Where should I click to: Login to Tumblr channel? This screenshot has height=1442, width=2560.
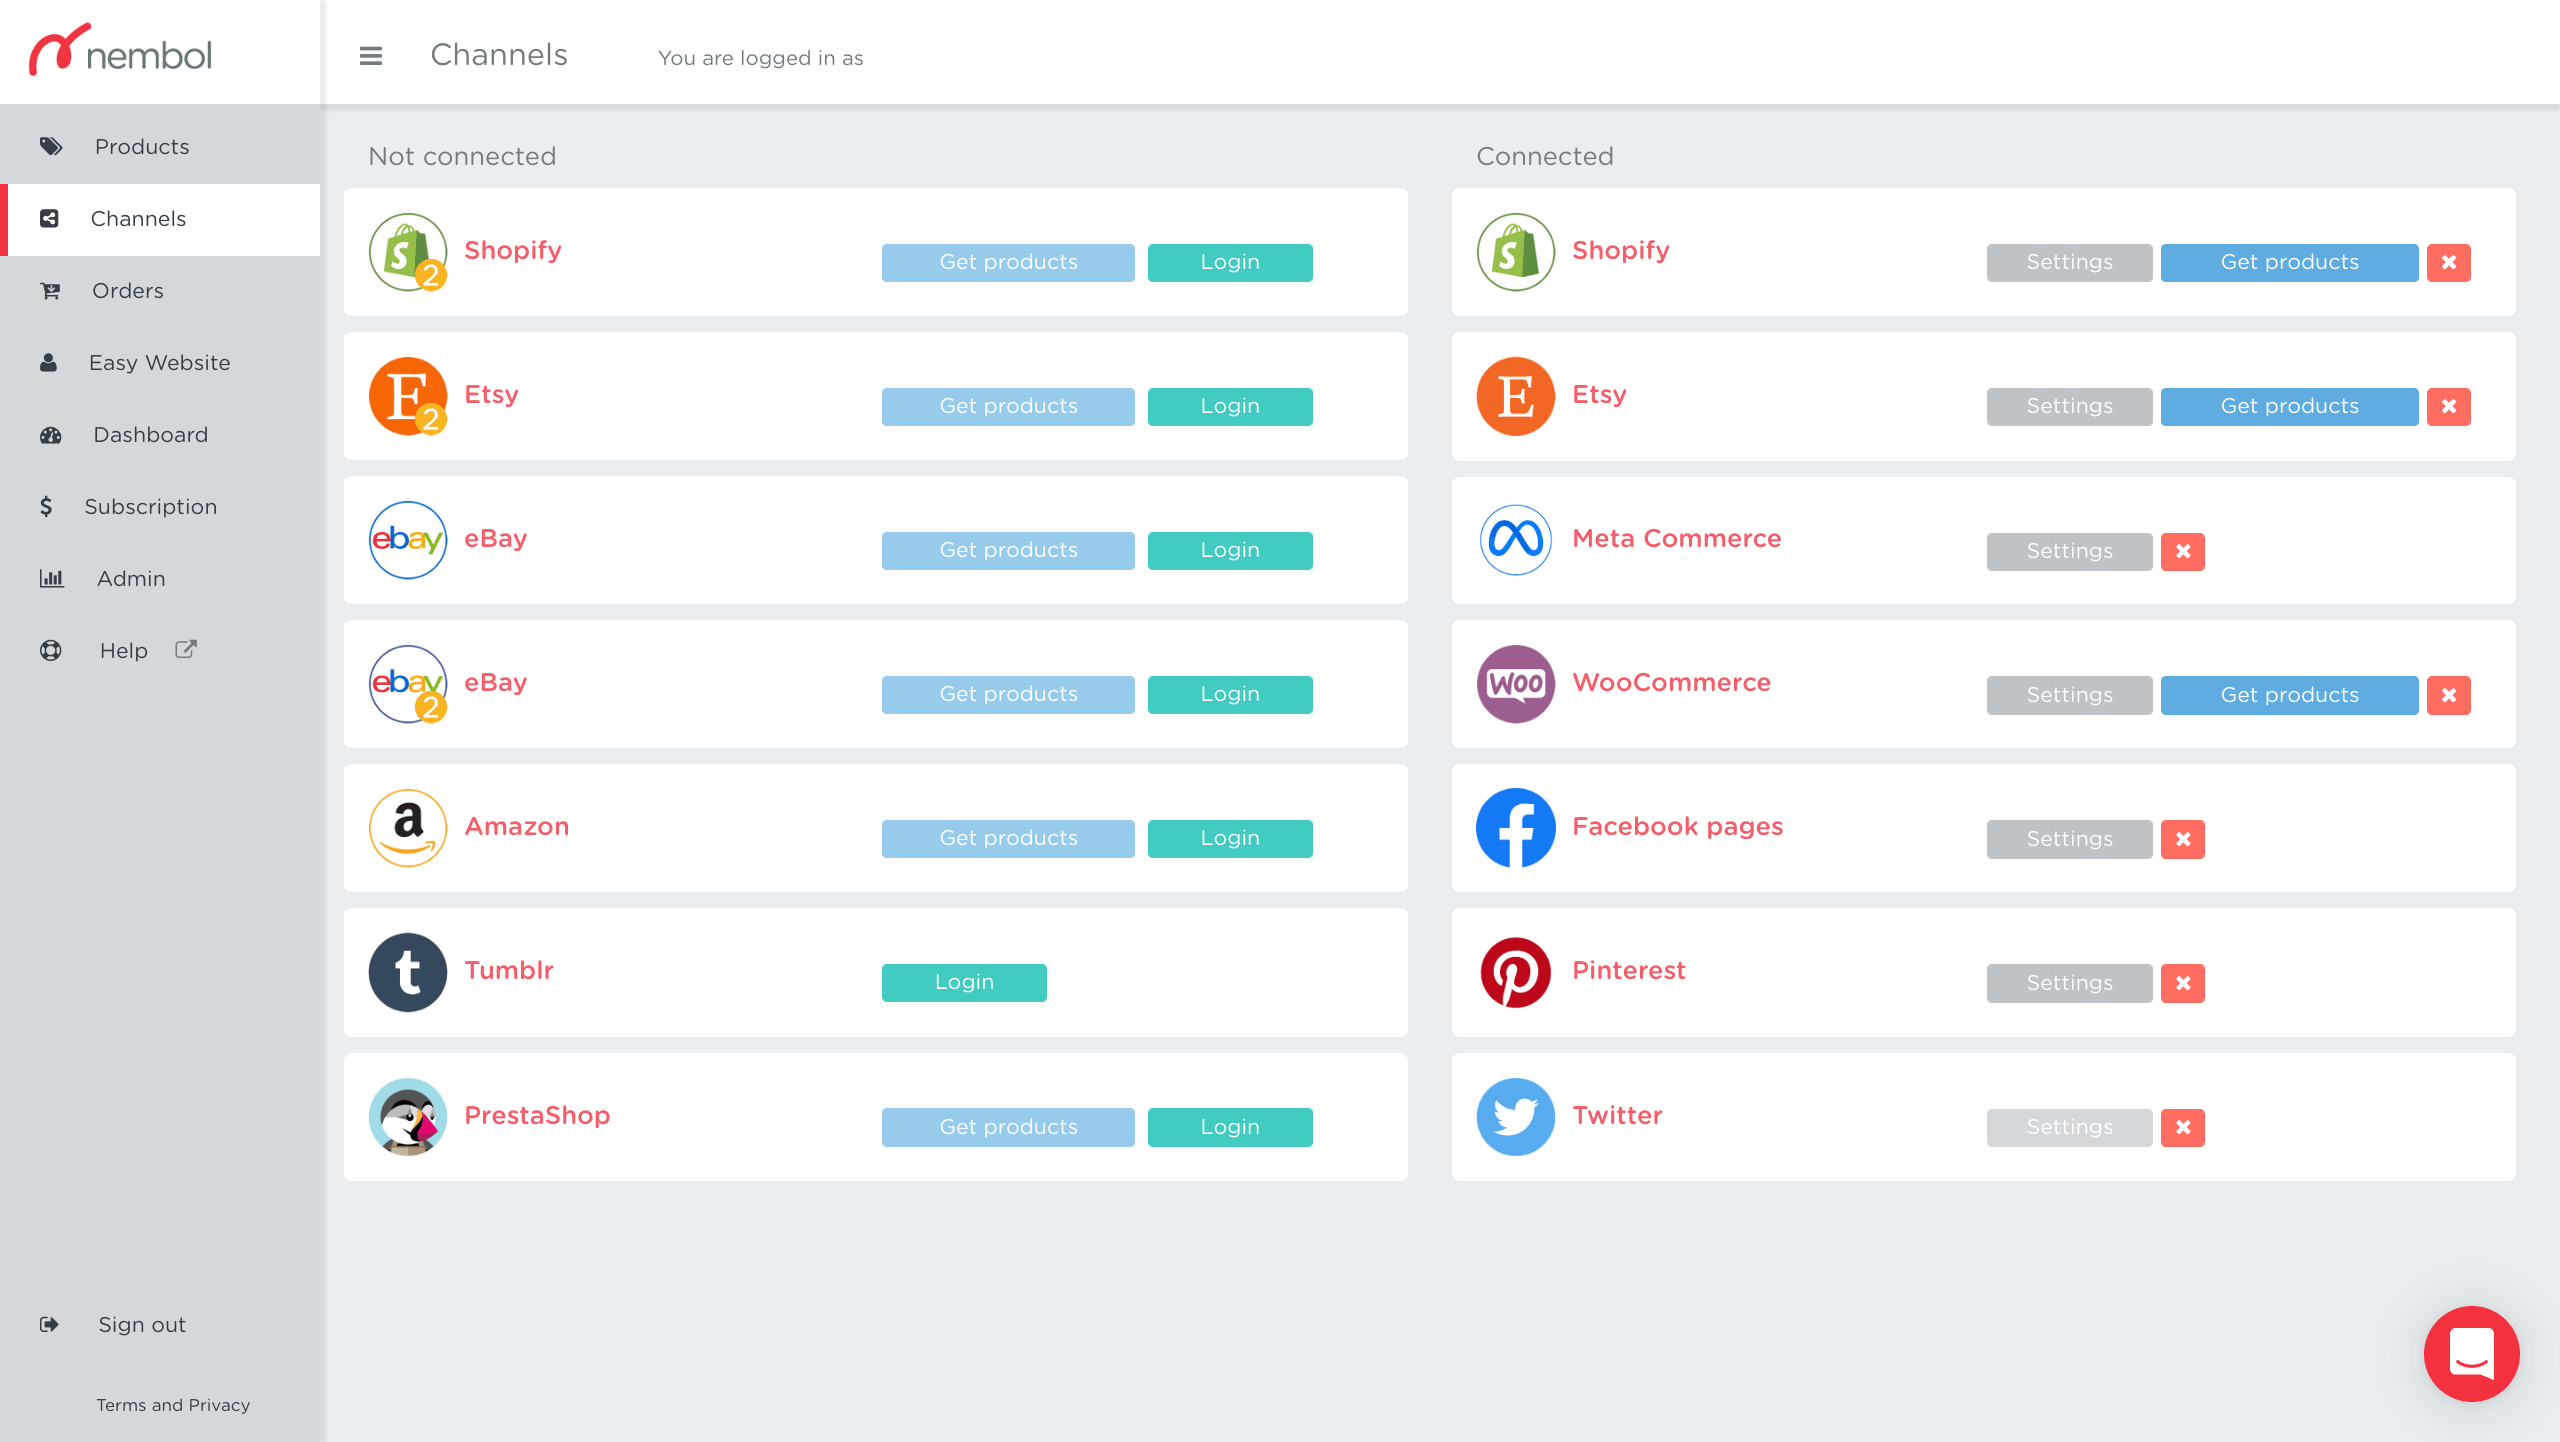click(x=964, y=983)
